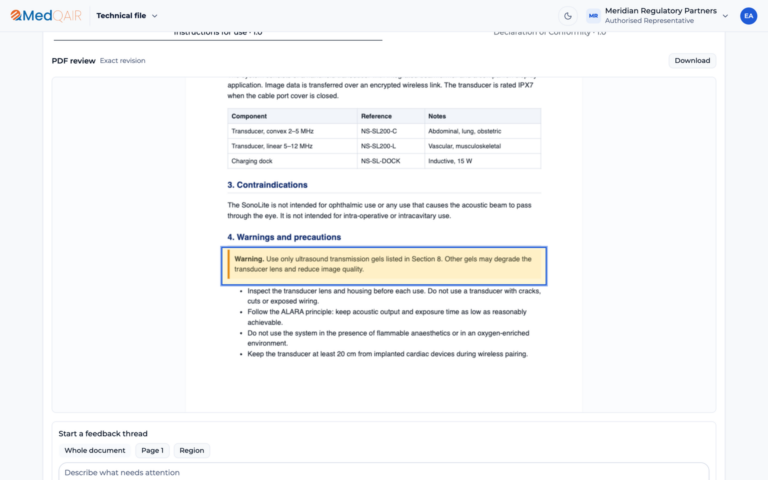768x480 pixels.
Task: Switch to Instructions for use tab
Action: click(218, 33)
